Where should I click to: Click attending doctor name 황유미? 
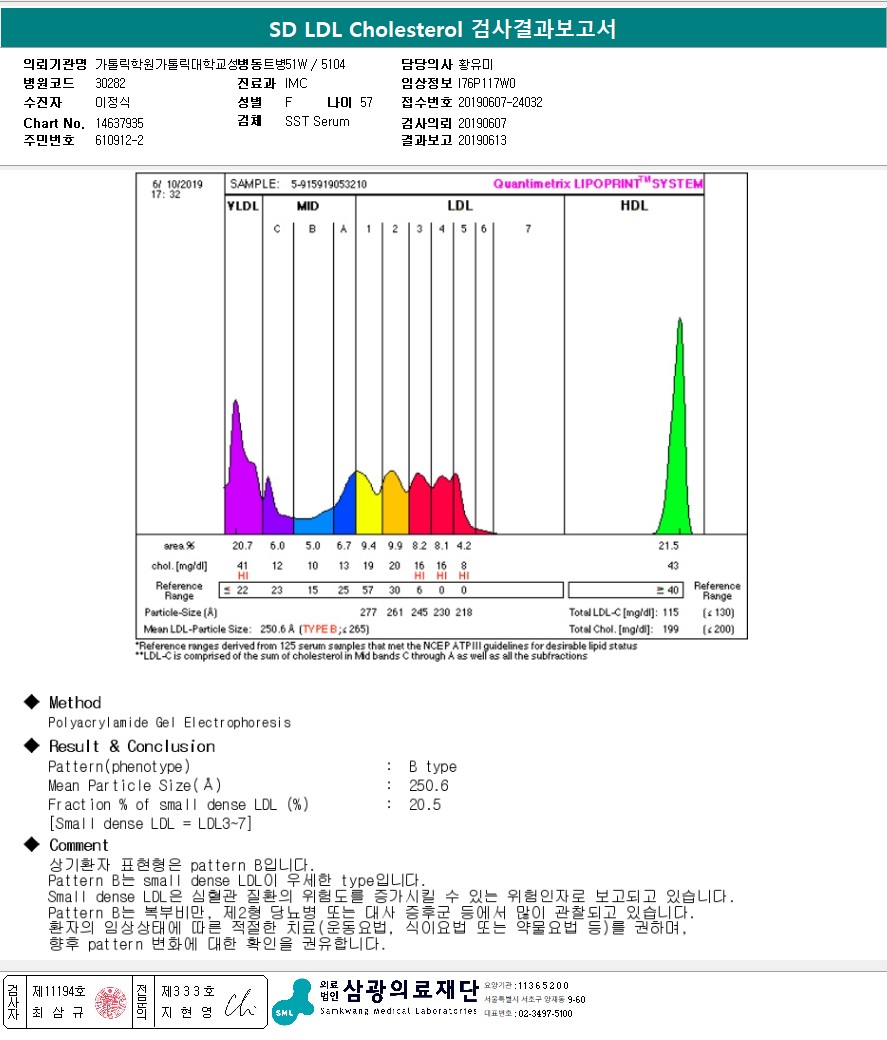point(476,64)
